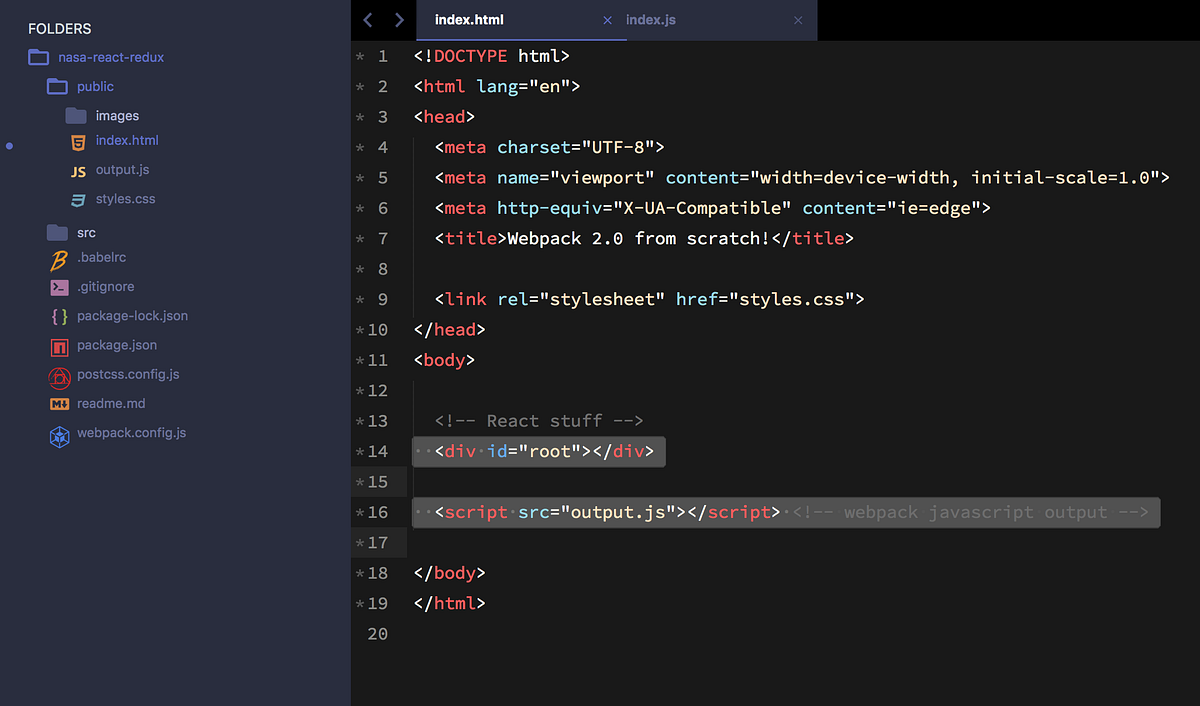Click the webpack javascript output comment

(x=971, y=512)
